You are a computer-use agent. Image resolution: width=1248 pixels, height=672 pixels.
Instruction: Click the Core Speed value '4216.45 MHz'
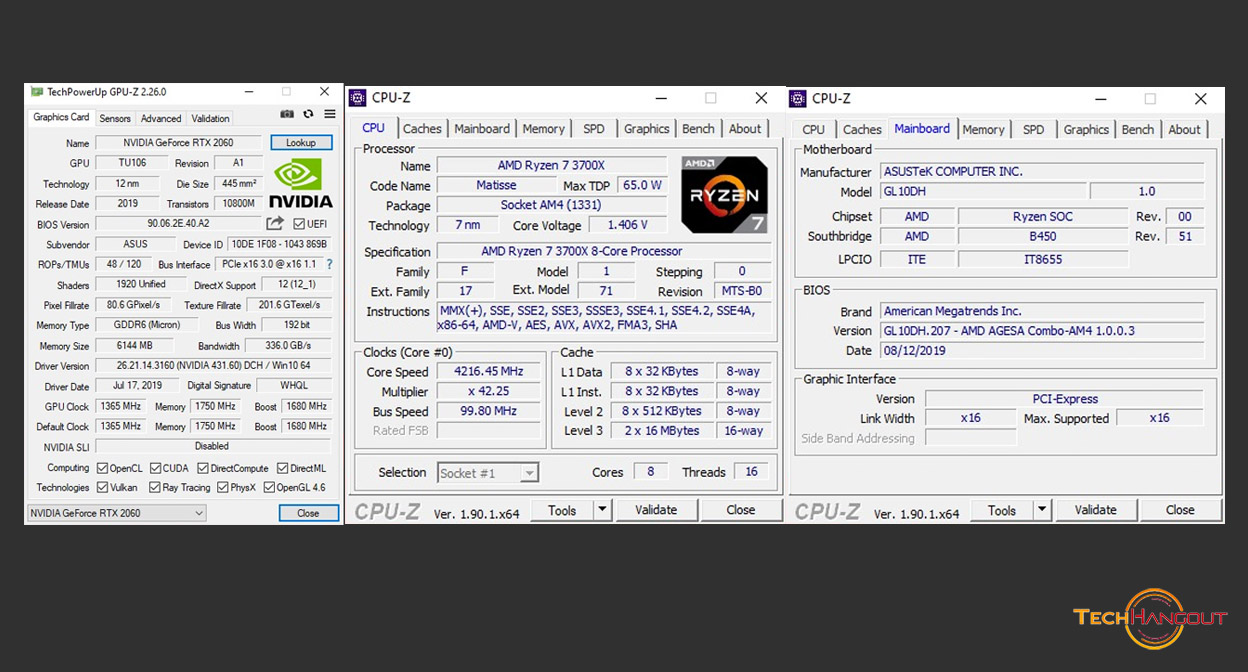[489, 371]
